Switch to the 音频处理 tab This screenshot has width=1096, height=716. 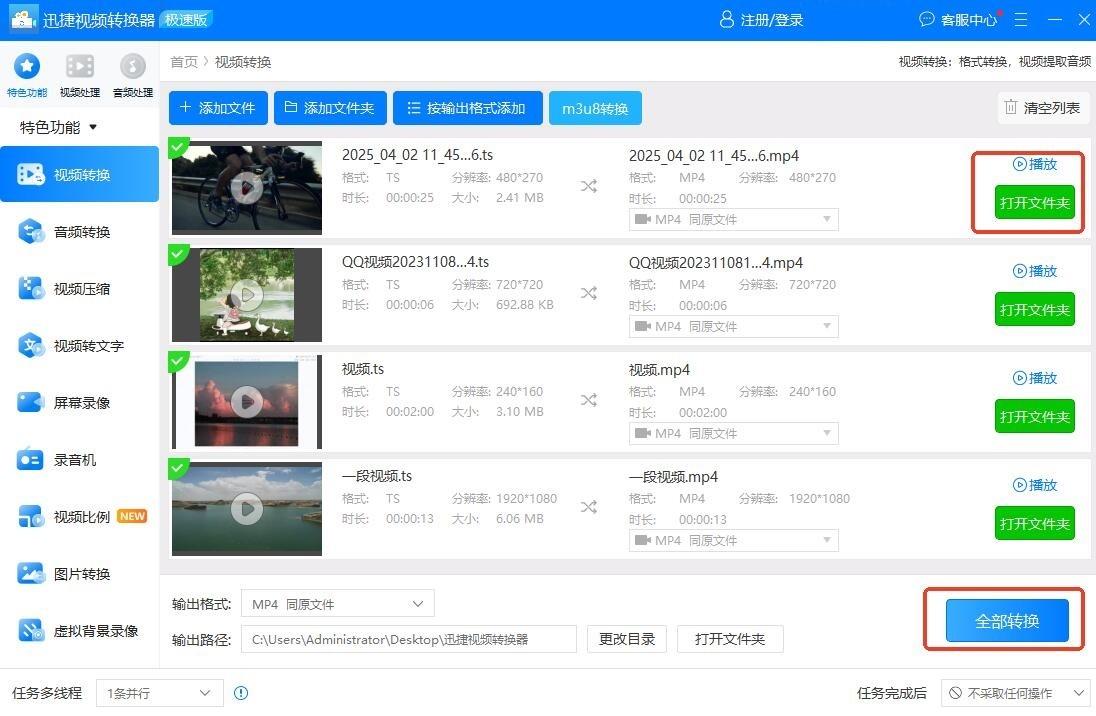pyautogui.click(x=132, y=73)
